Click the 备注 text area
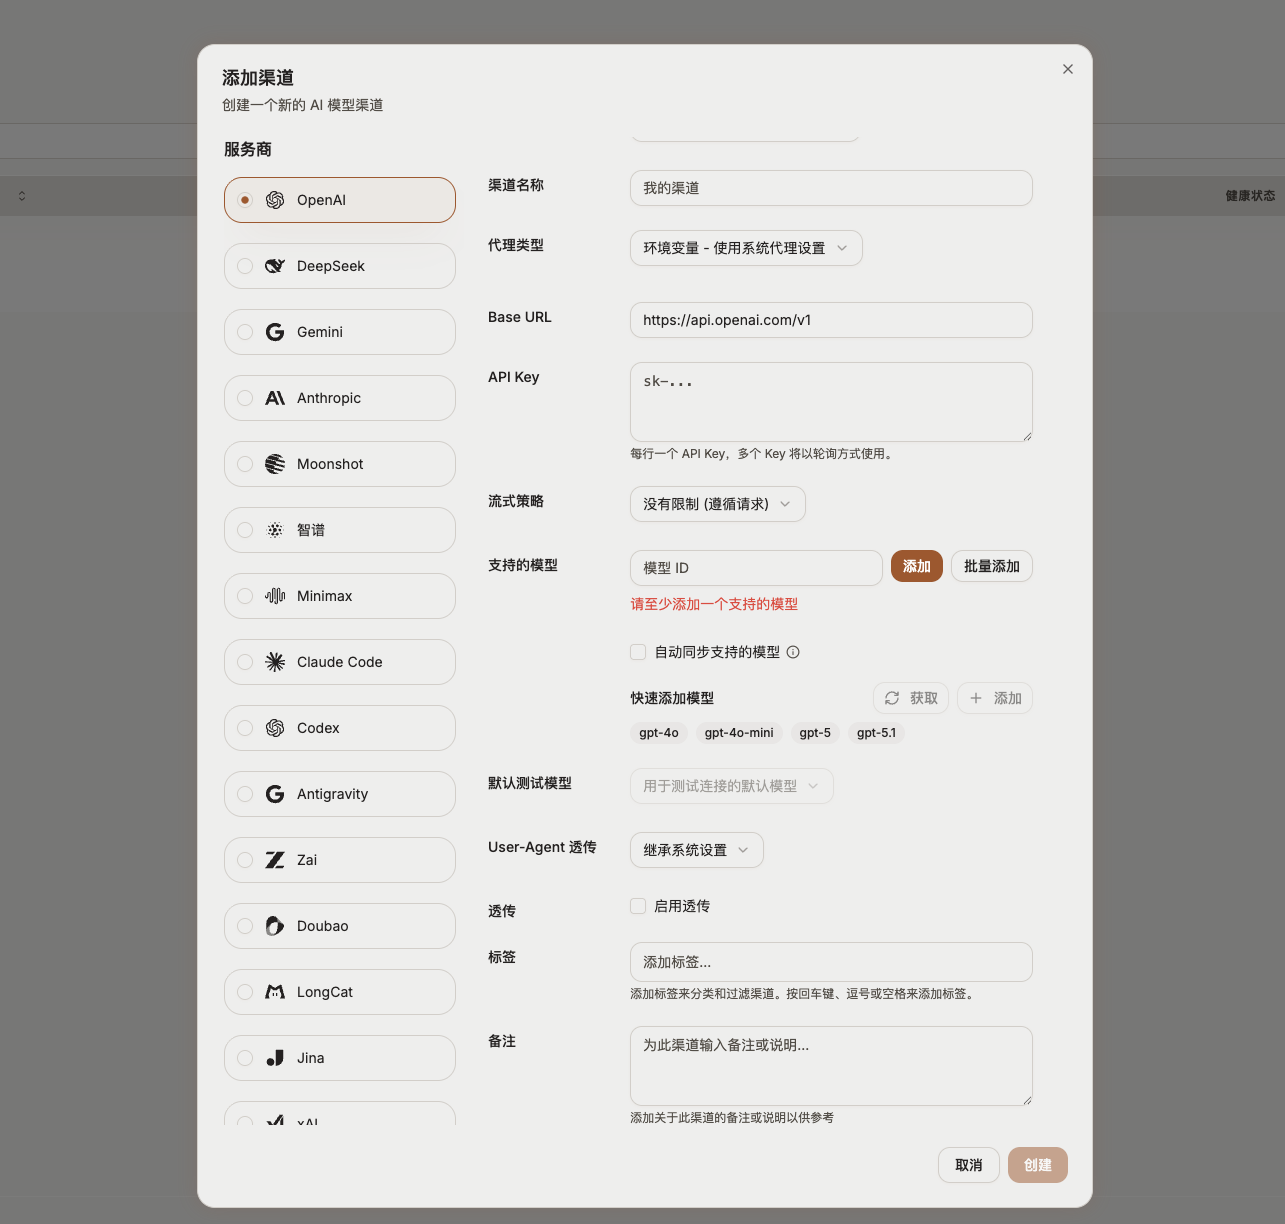 [x=831, y=1066]
